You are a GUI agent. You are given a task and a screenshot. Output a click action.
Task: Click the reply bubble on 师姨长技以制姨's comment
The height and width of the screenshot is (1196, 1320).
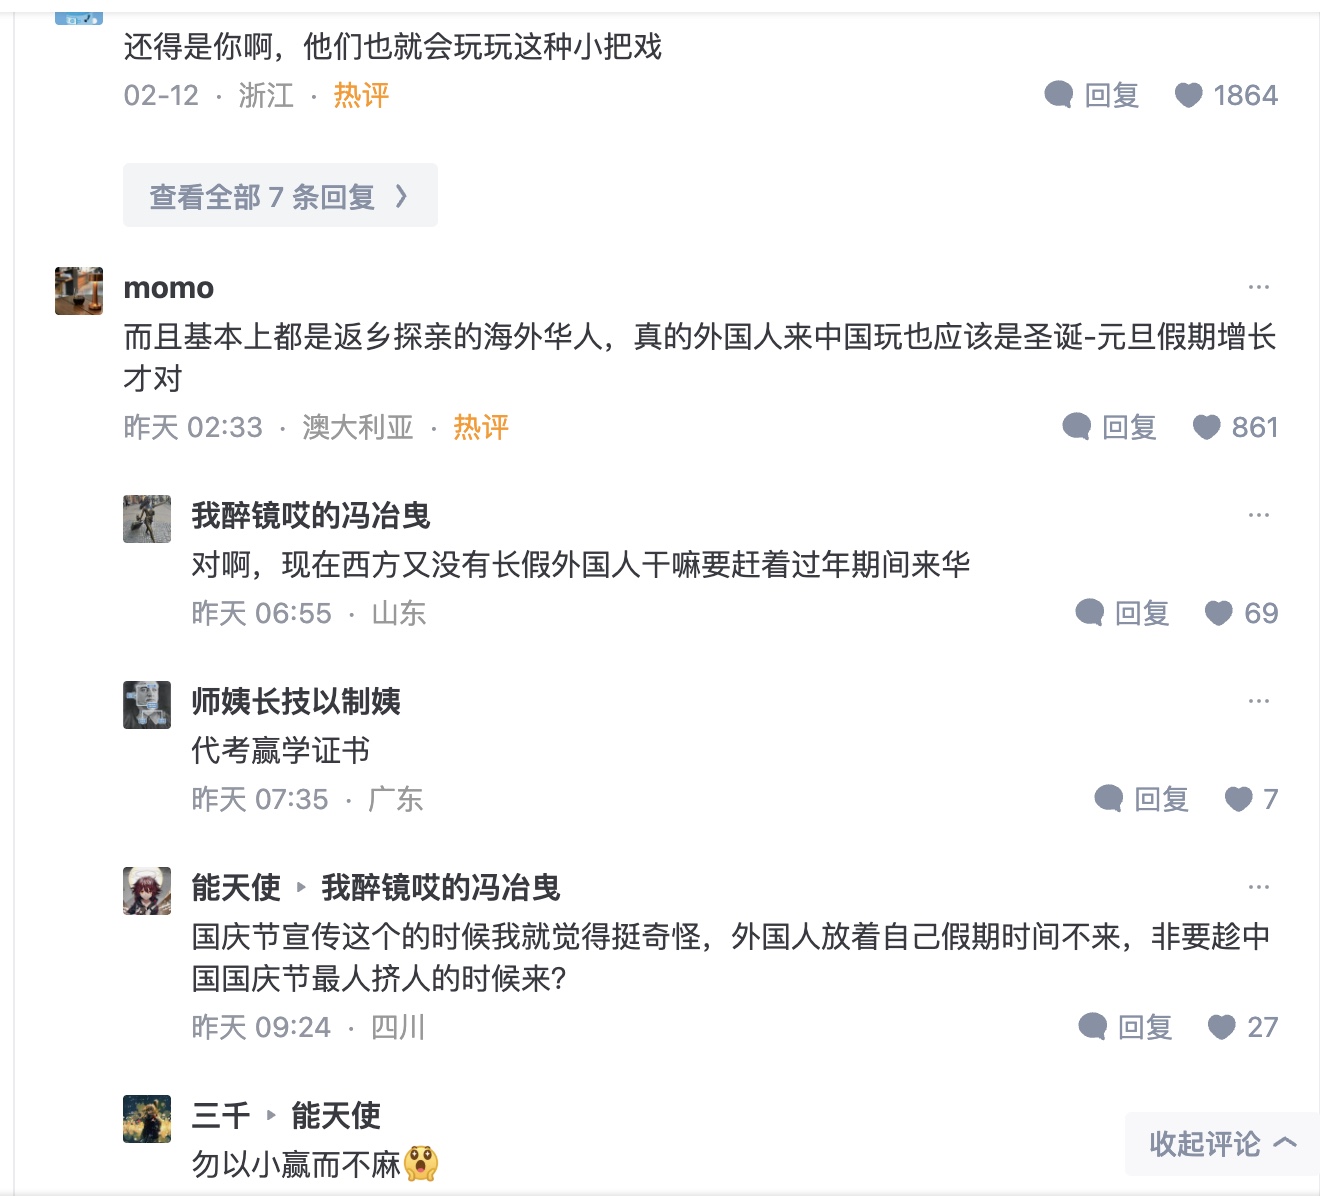[x=1109, y=799]
